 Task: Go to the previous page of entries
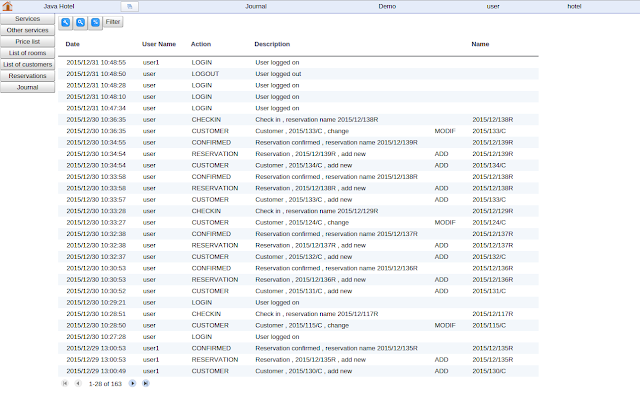tap(78, 383)
